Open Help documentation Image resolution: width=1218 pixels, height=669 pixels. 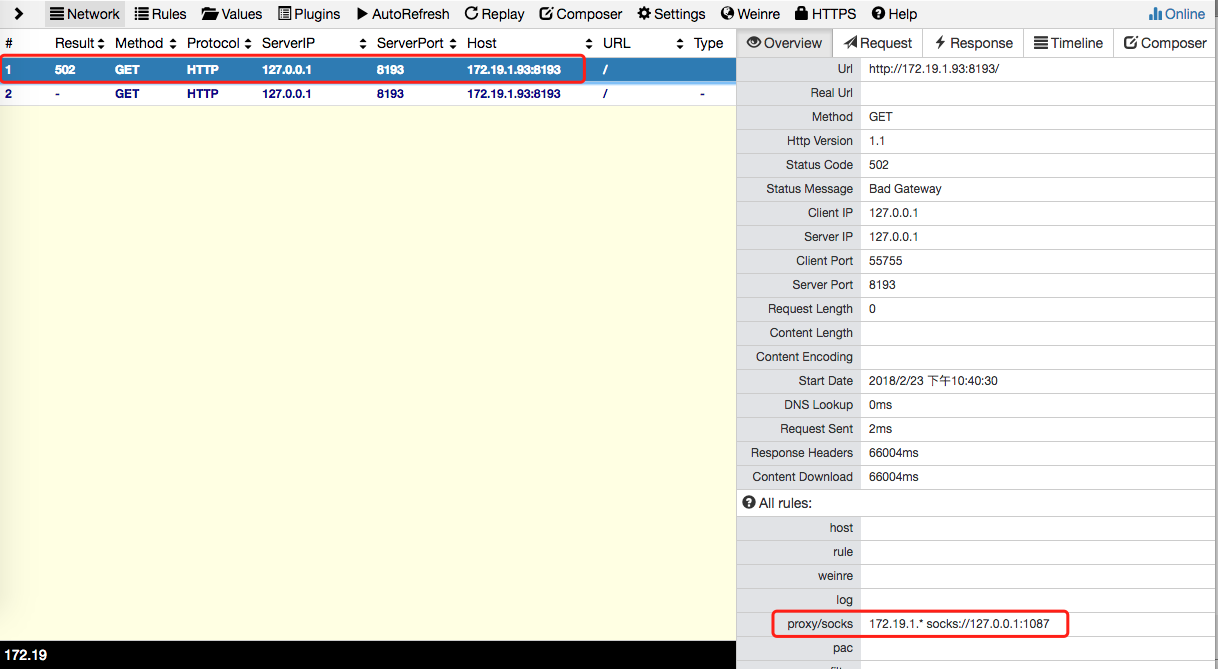pyautogui.click(x=894, y=13)
